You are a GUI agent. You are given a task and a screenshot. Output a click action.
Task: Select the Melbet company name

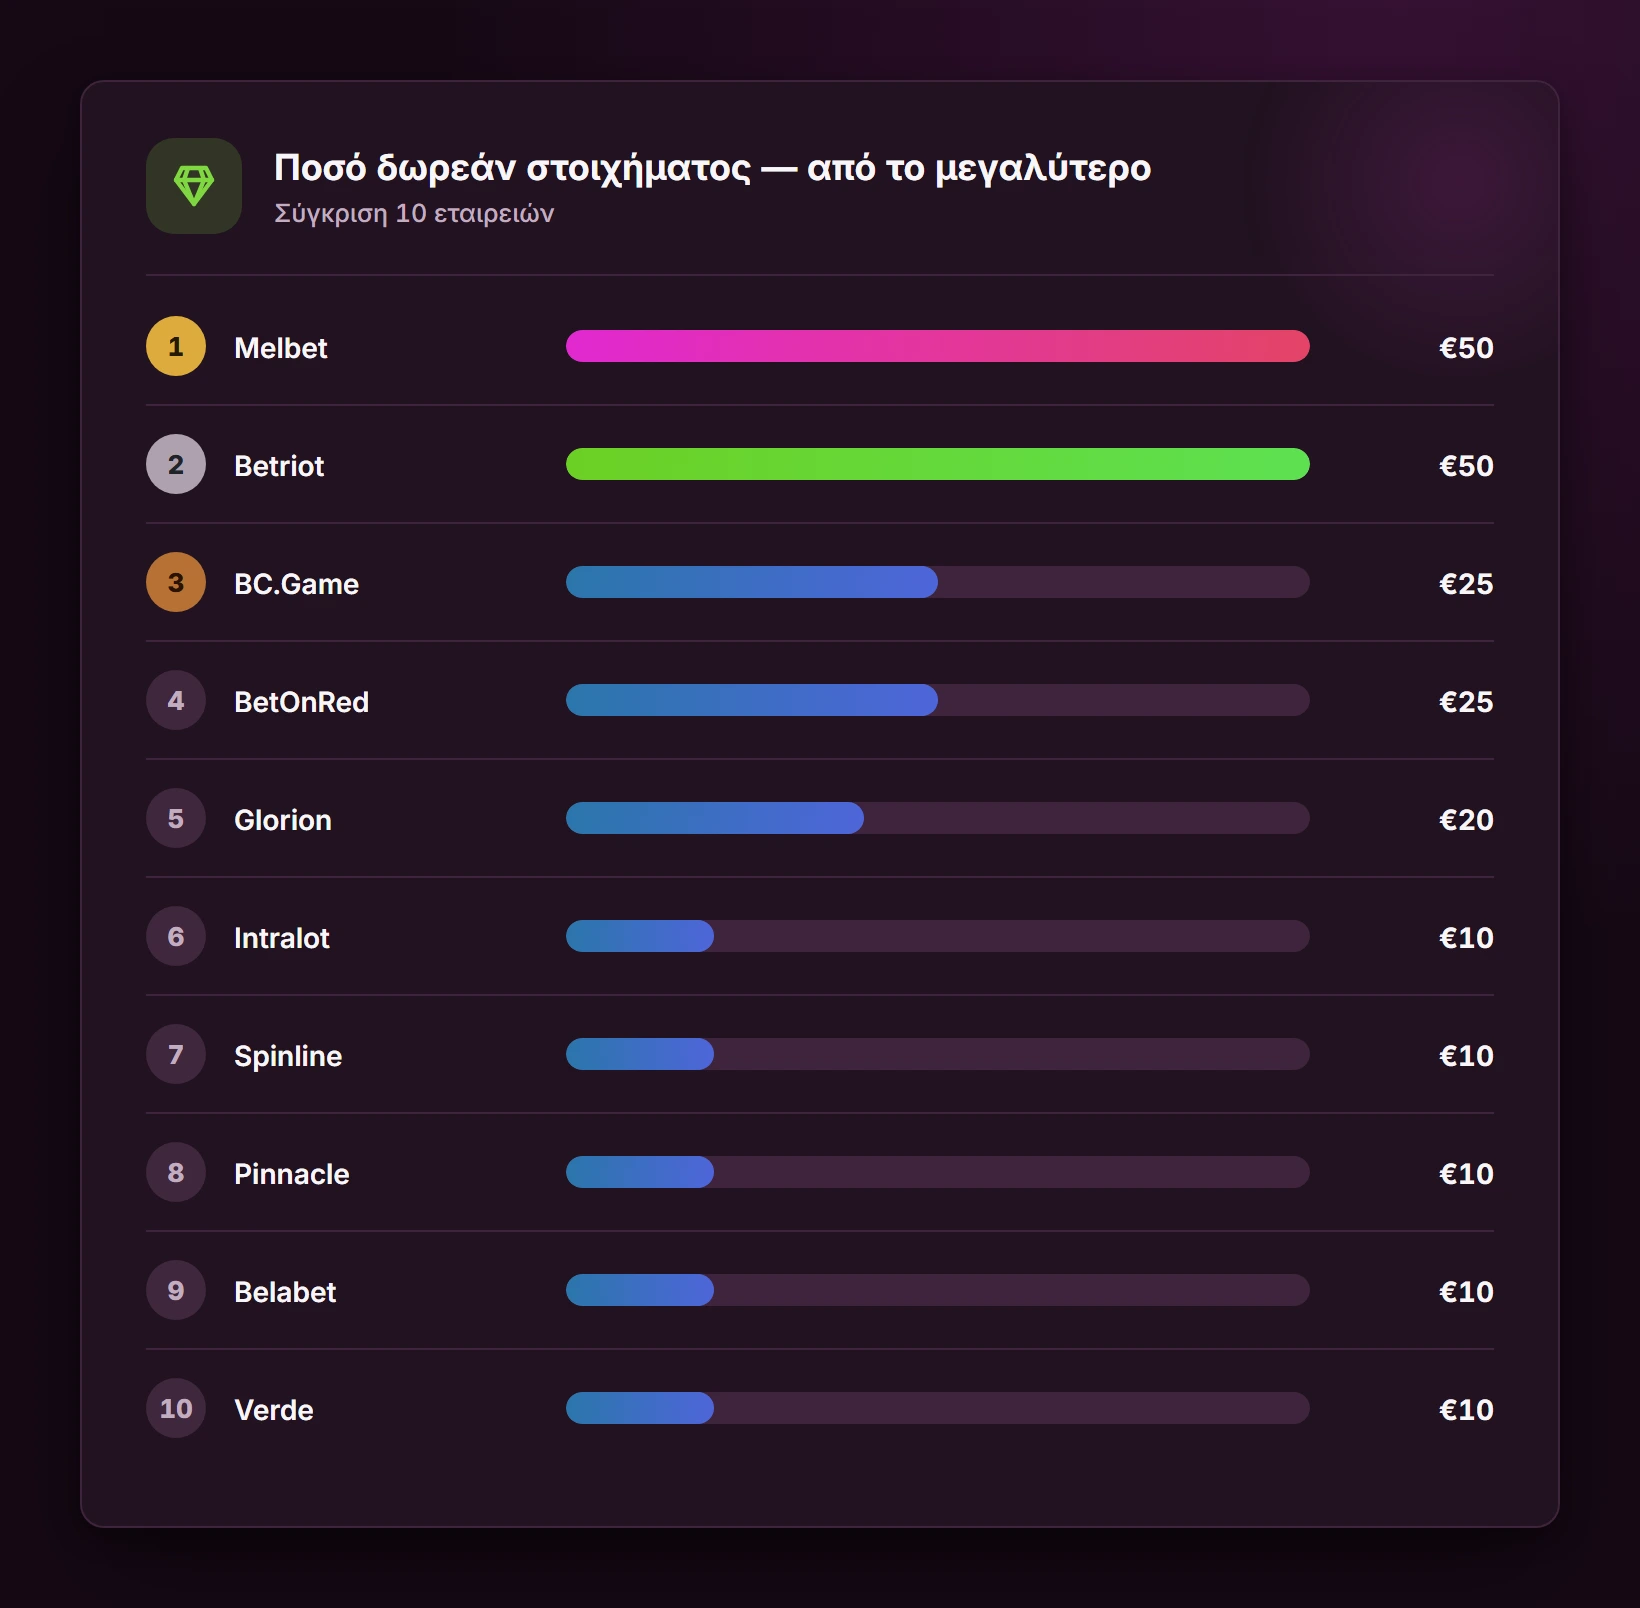281,348
